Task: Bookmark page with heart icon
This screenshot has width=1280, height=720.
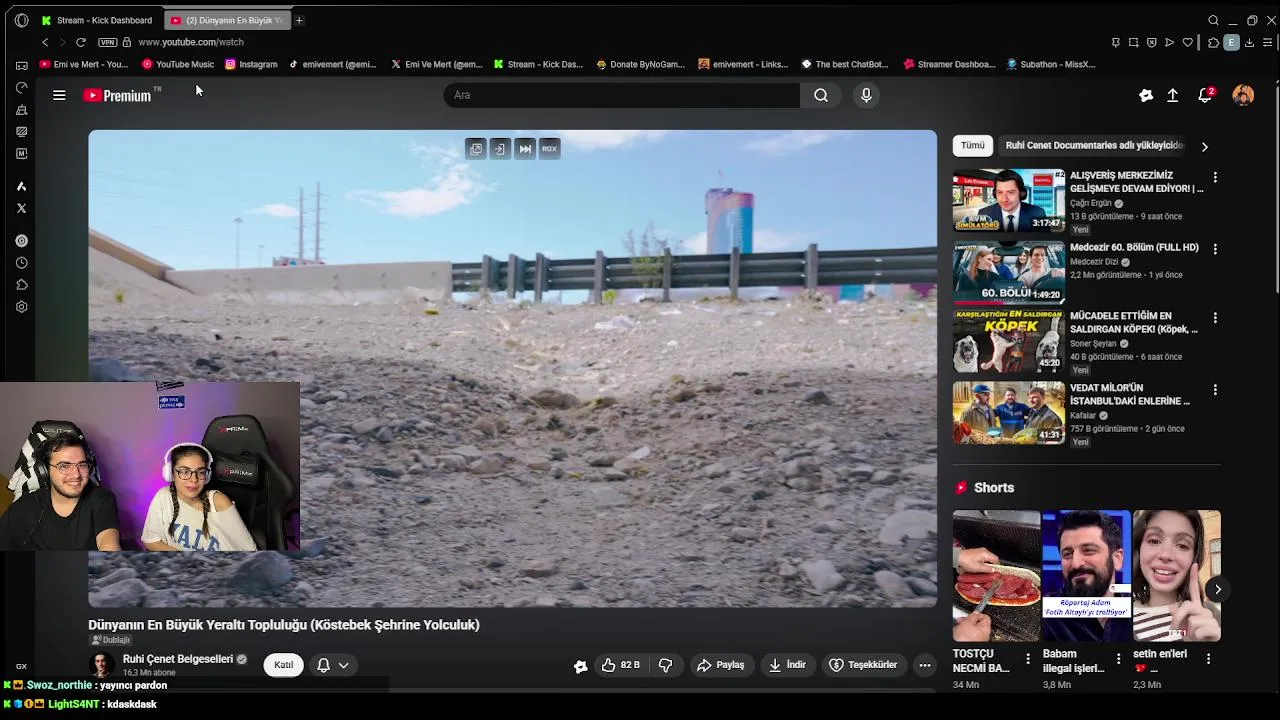Action: pyautogui.click(x=1188, y=42)
